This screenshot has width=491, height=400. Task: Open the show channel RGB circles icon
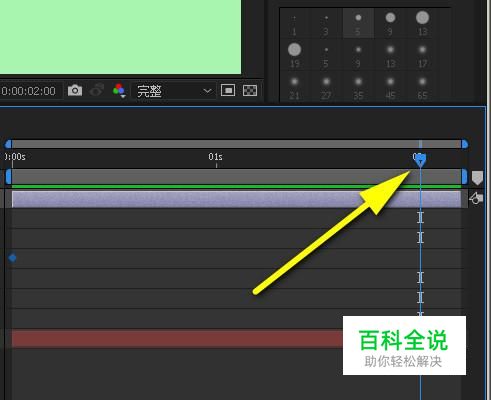coord(119,90)
